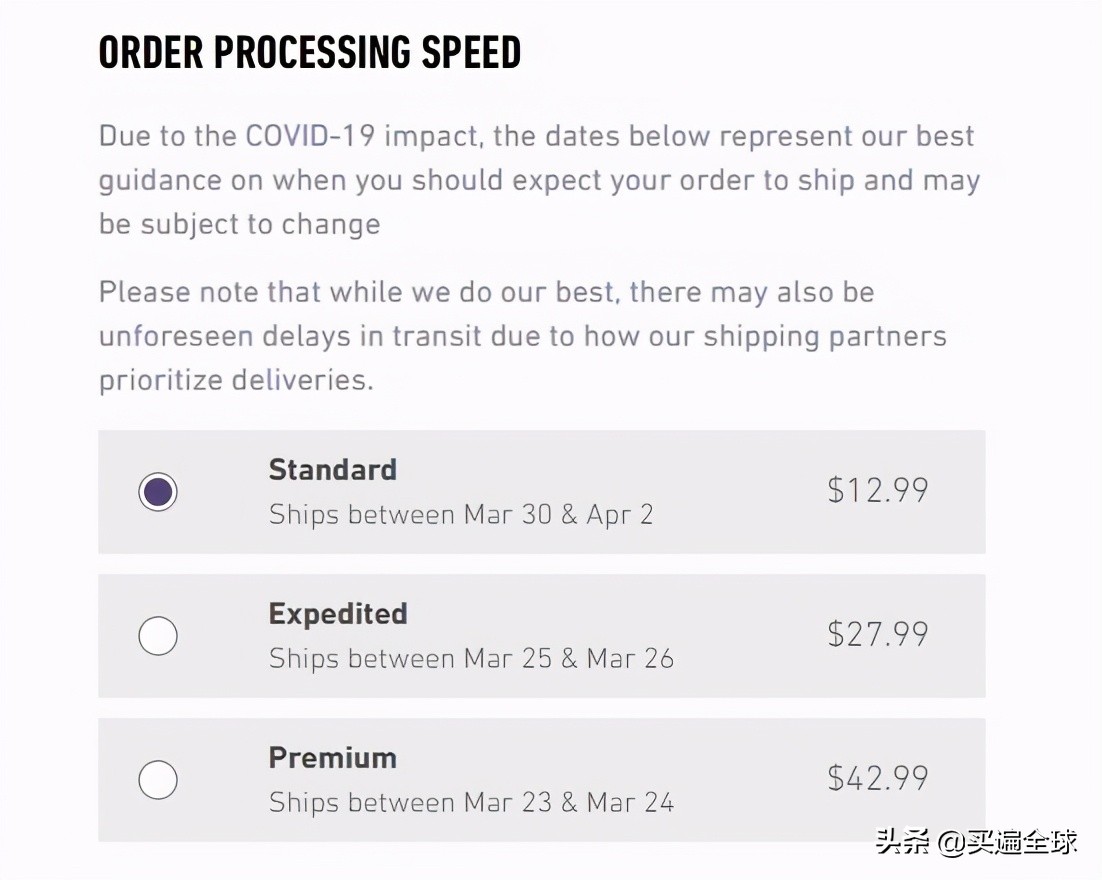Click the shipping partners delays paragraph

521,335
